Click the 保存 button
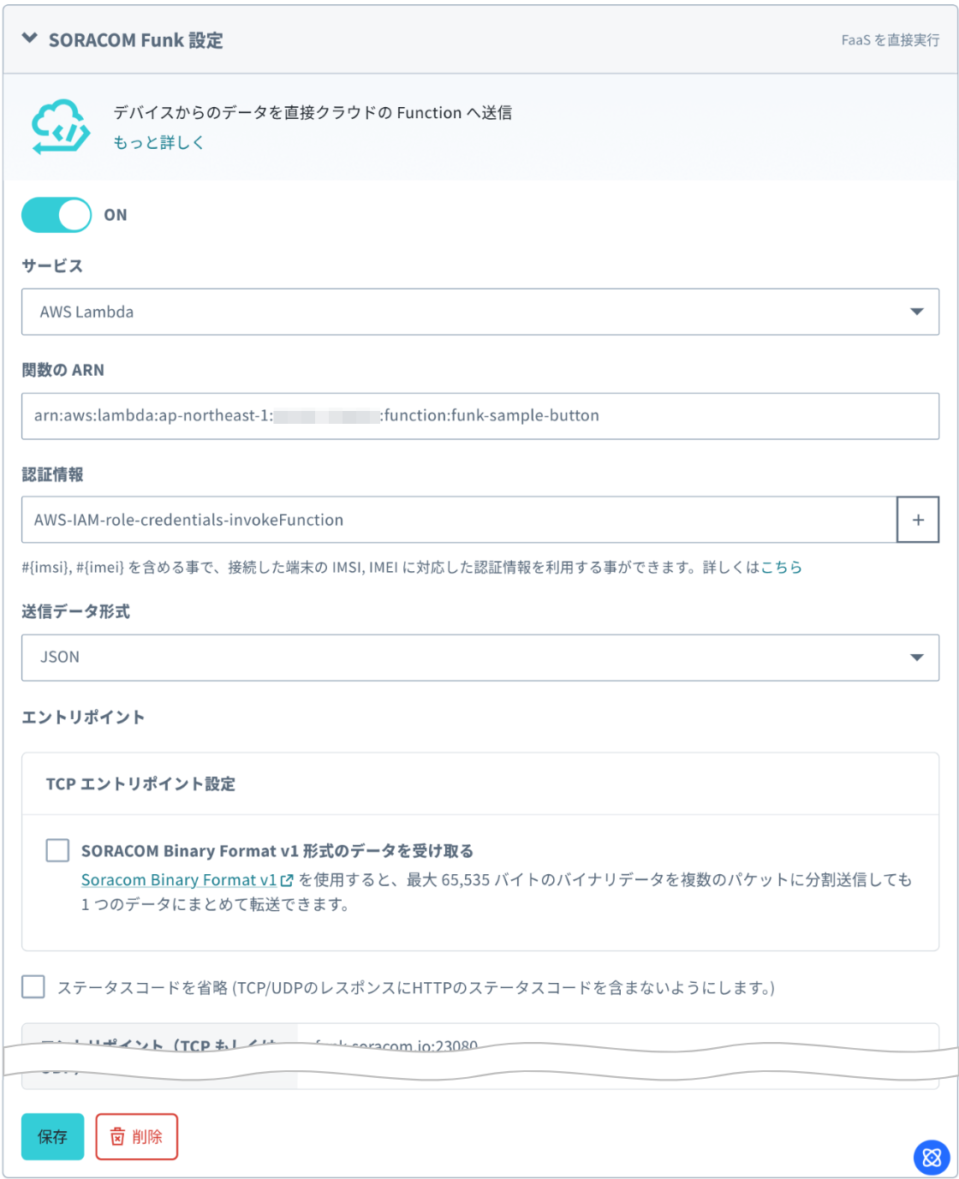Screen dimensions: 959x1179 point(53,1136)
